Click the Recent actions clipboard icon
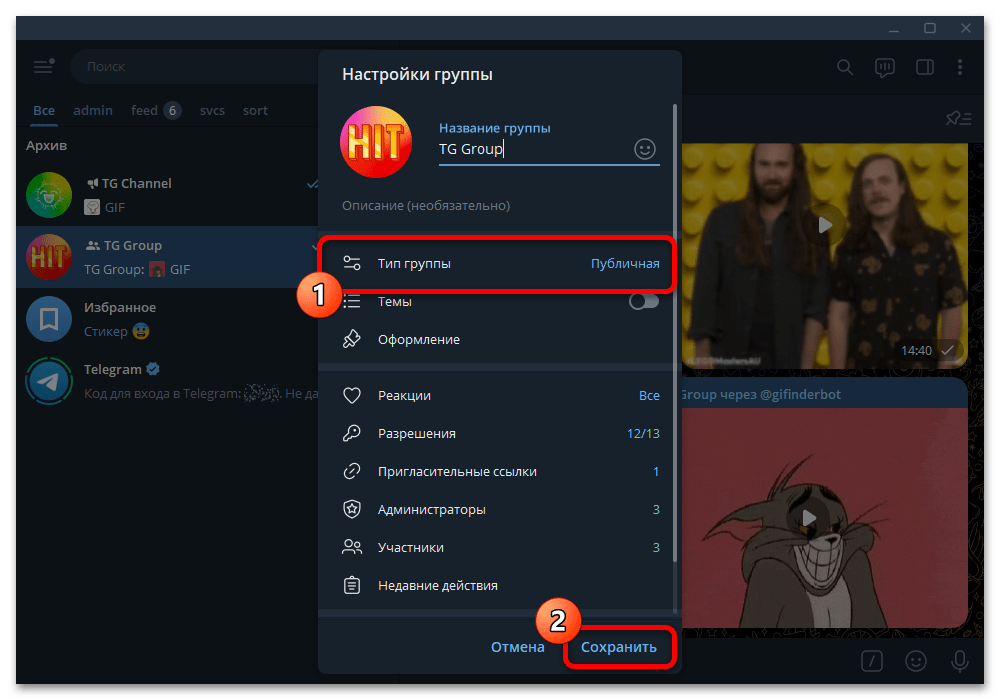 pyautogui.click(x=351, y=585)
